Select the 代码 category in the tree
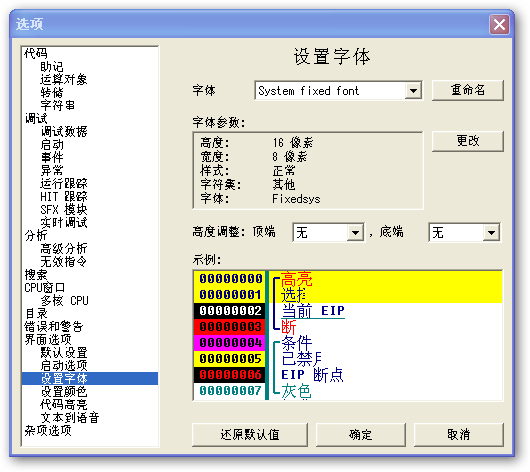This screenshot has height=472, width=530. click(36, 53)
